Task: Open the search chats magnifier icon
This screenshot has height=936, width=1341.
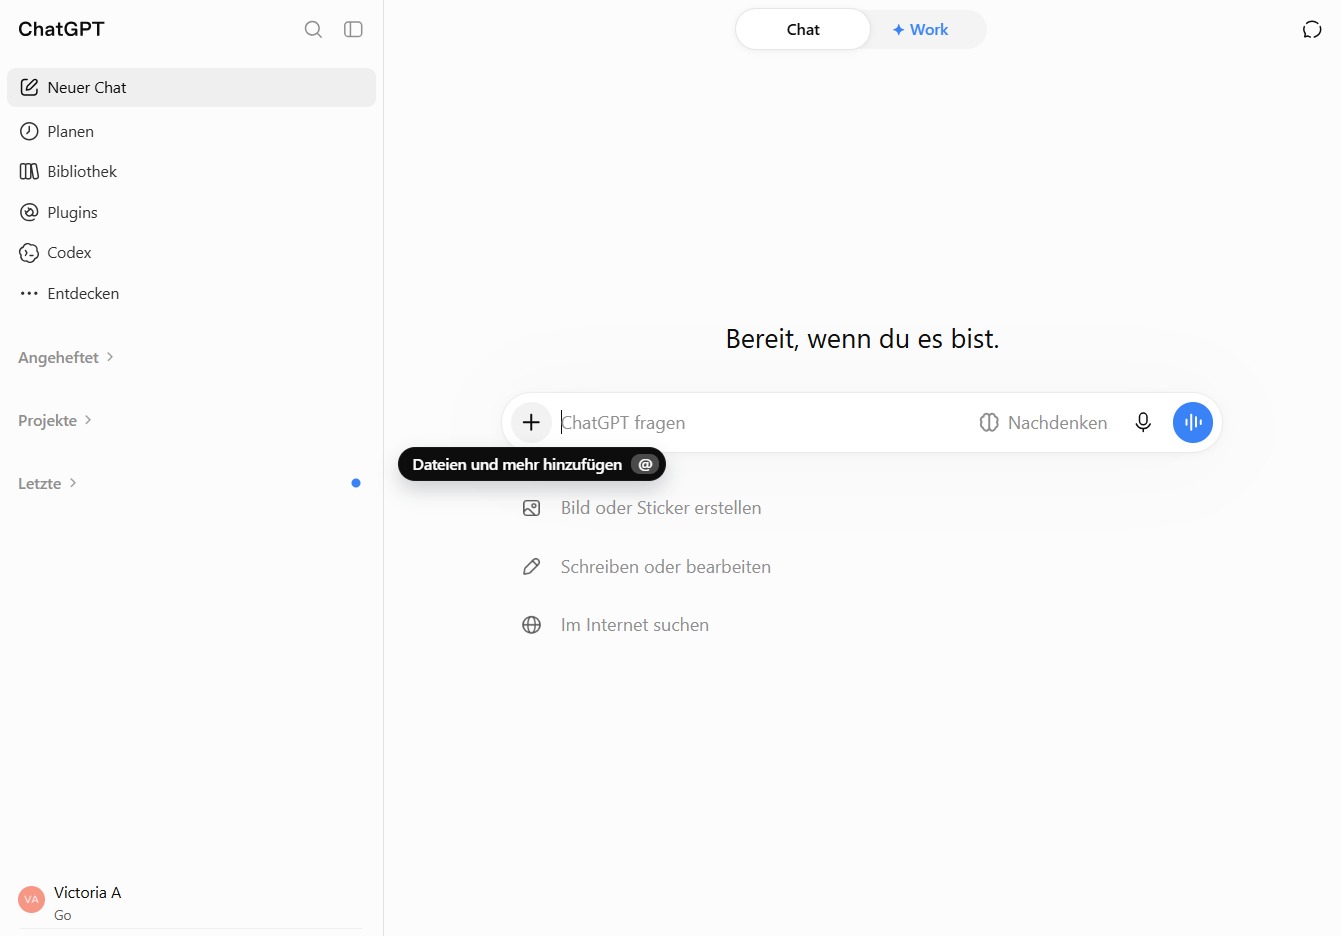Action: click(313, 29)
